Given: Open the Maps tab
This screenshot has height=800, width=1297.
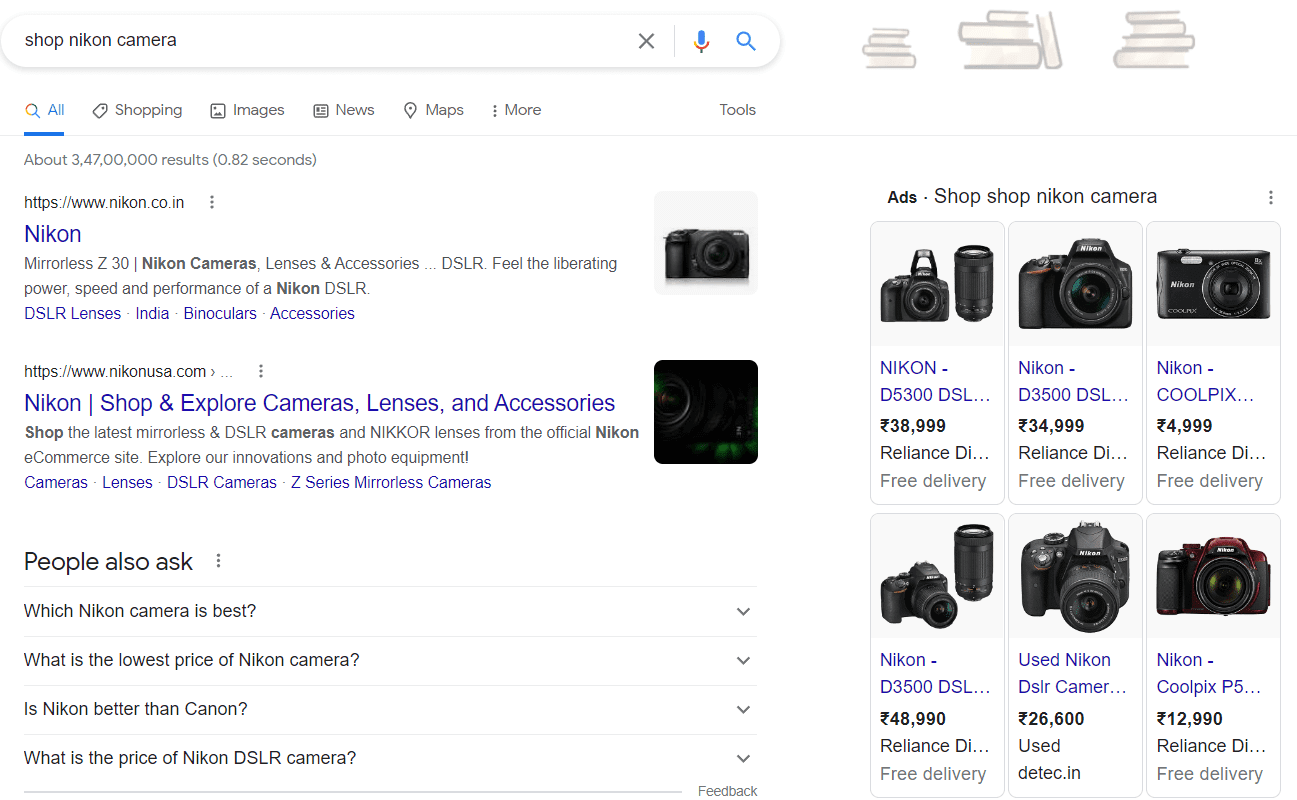Looking at the screenshot, I should [x=433, y=110].
